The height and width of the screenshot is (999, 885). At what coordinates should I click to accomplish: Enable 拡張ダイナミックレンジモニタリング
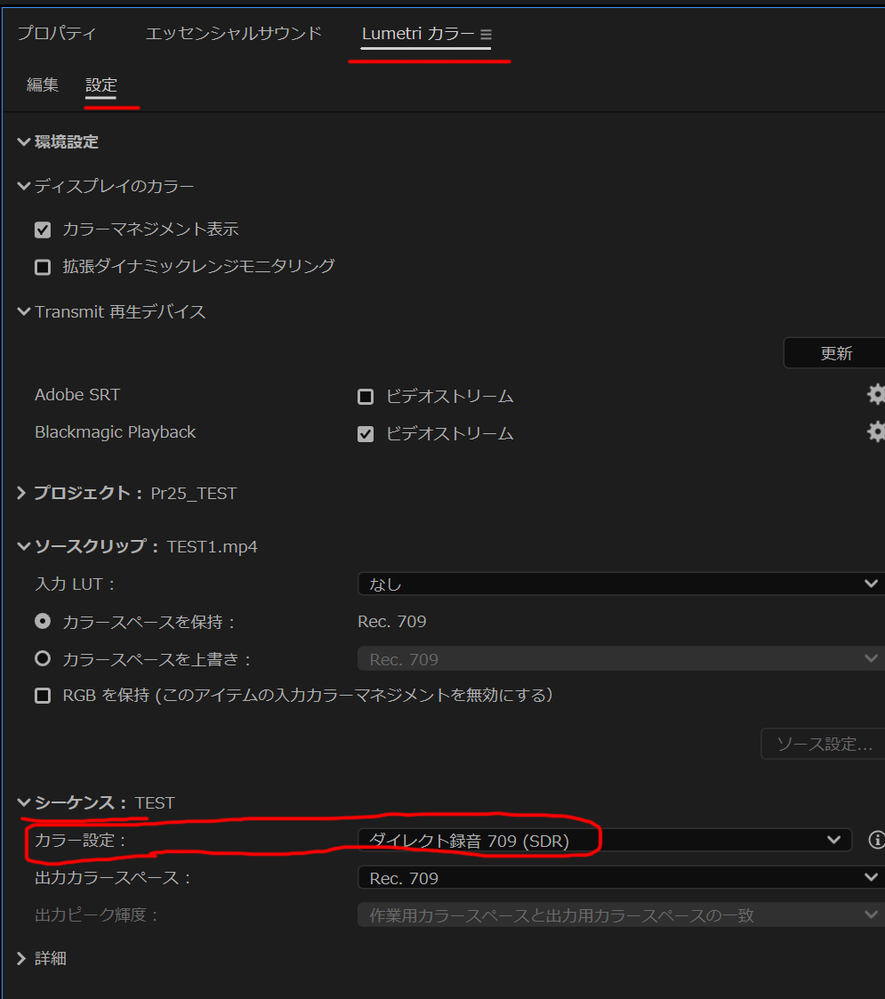[x=42, y=266]
